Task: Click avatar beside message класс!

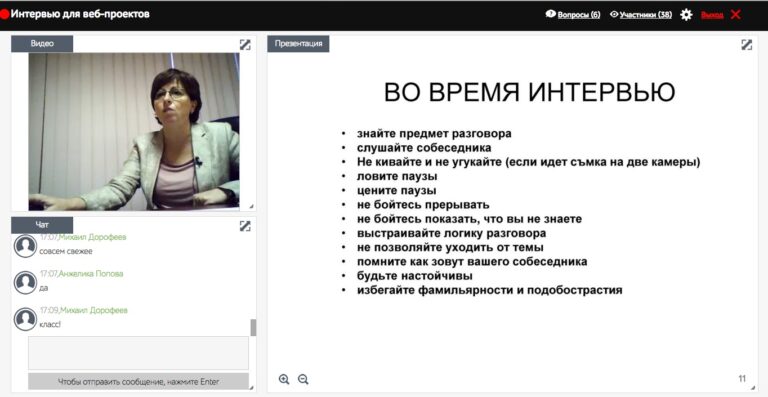Action: pyautogui.click(x=25, y=319)
